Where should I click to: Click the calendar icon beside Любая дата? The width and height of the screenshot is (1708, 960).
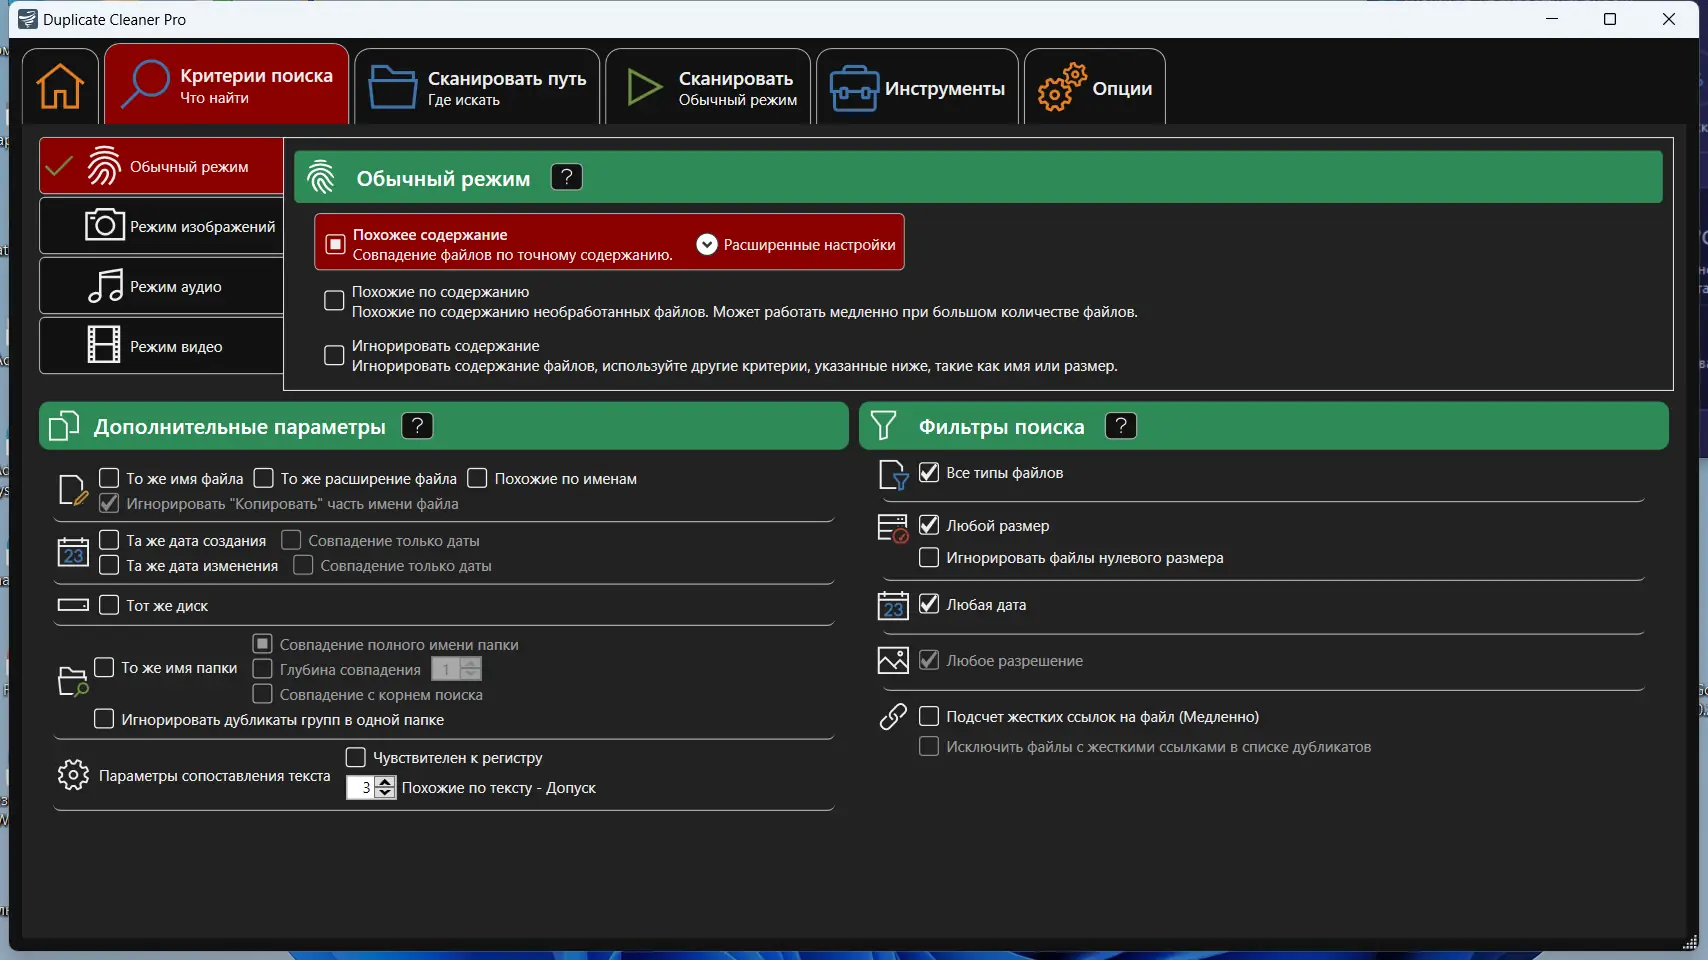click(x=893, y=606)
